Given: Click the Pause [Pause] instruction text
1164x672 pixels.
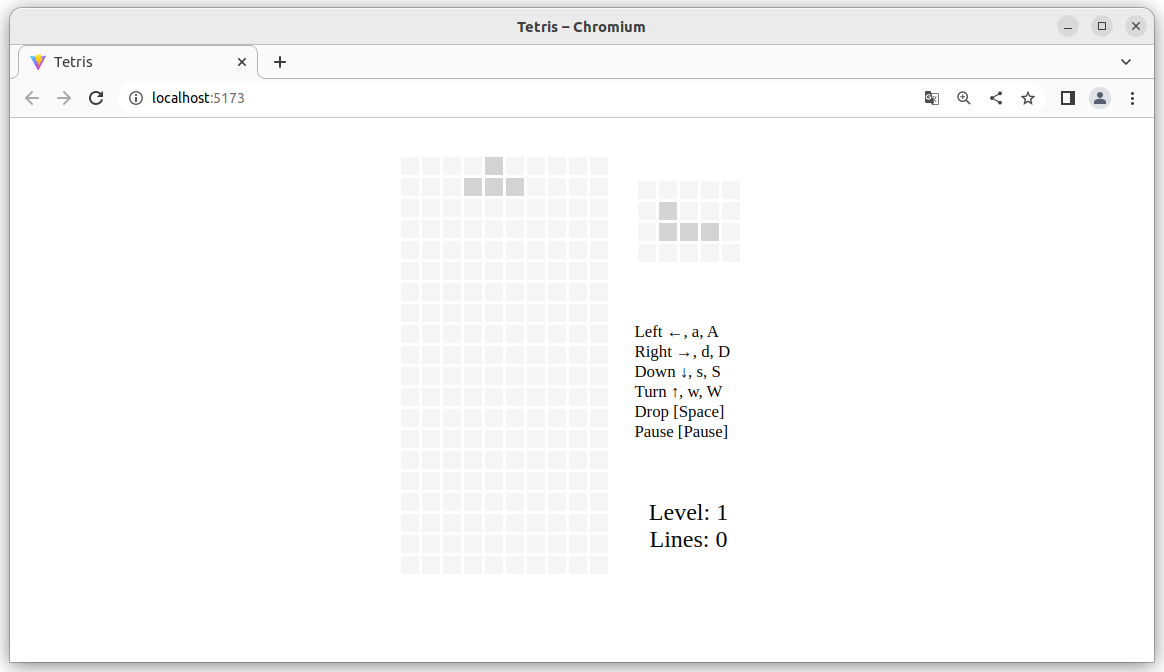Looking at the screenshot, I should pos(681,432).
